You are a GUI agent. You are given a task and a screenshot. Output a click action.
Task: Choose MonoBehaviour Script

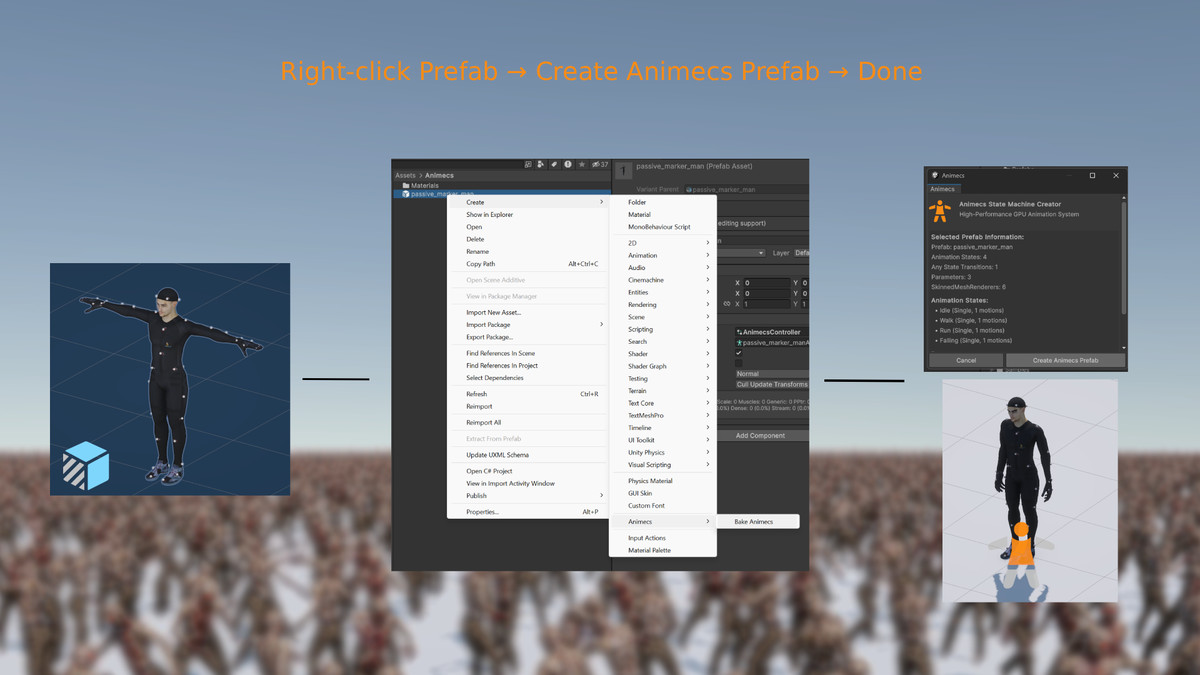[663, 227]
